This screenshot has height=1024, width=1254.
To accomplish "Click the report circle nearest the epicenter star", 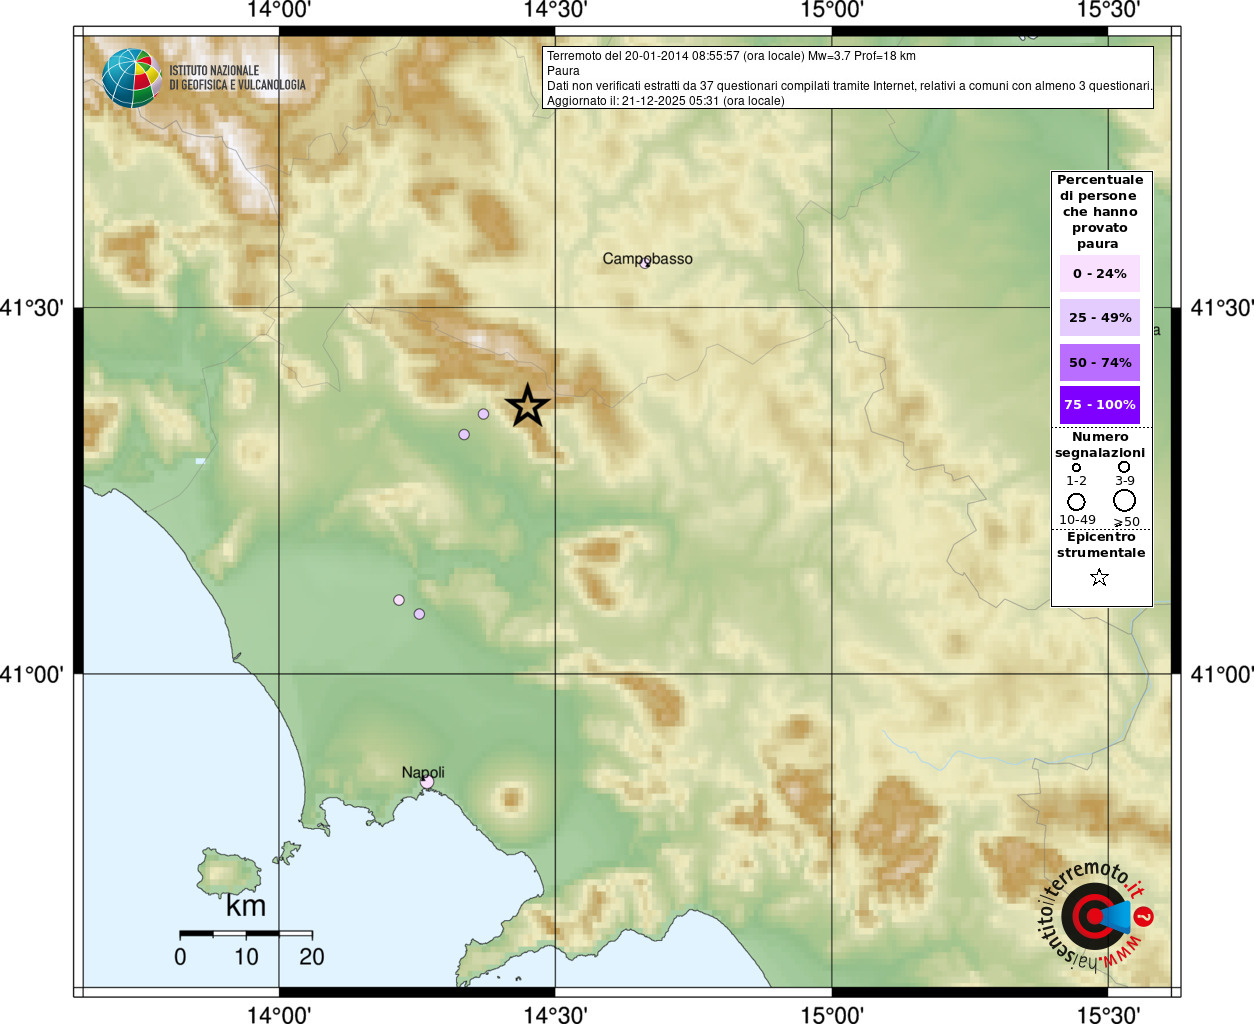I will pos(483,414).
